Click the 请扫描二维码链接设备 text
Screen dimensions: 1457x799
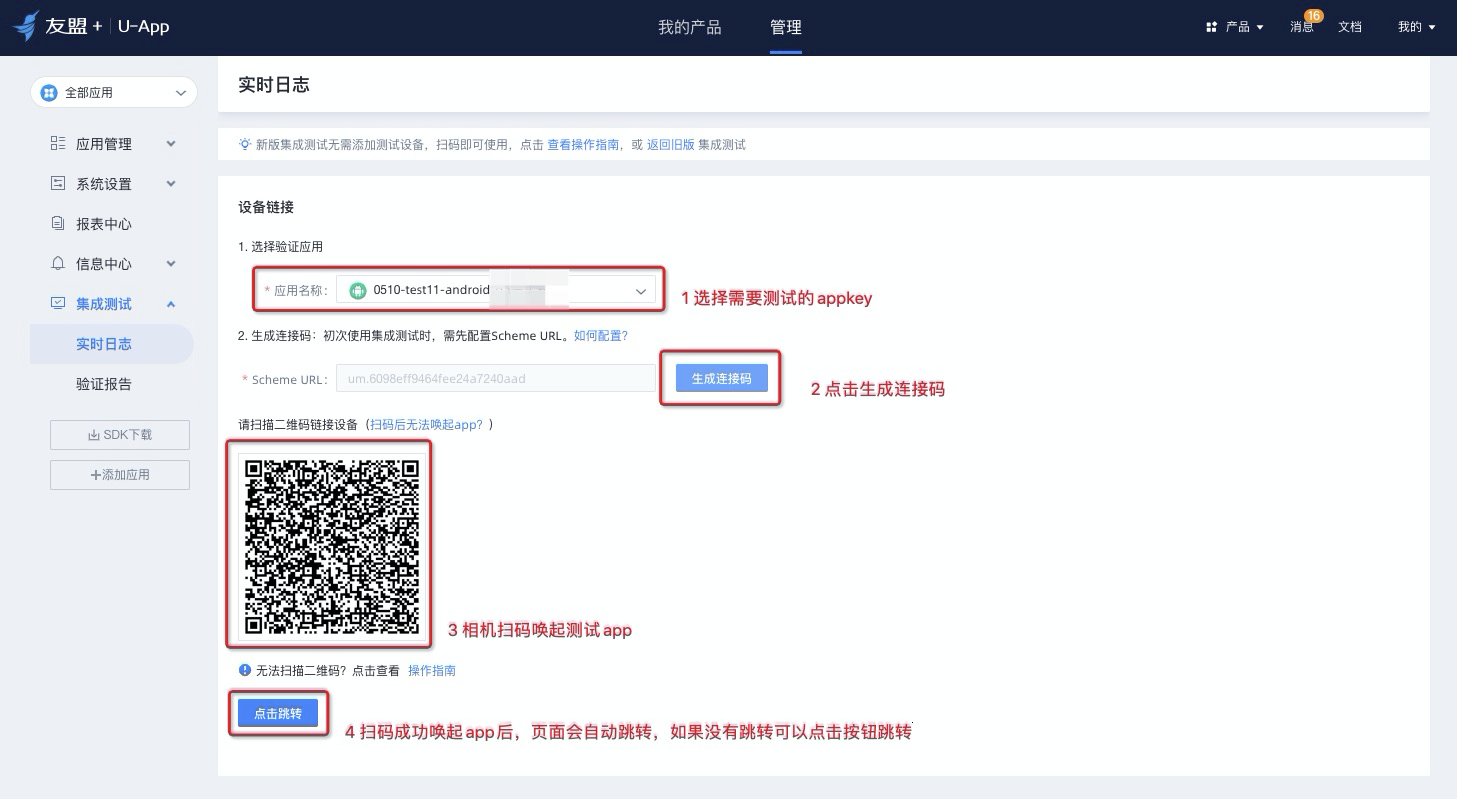298,425
